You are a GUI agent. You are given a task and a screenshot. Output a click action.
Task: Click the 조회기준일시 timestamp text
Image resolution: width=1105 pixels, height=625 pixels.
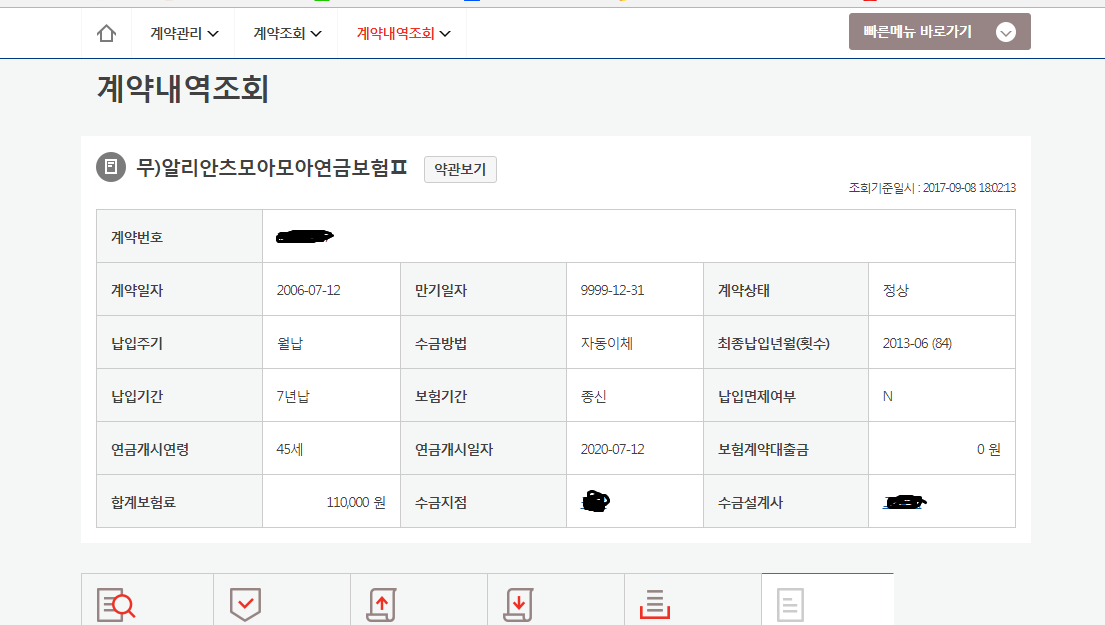[932, 188]
